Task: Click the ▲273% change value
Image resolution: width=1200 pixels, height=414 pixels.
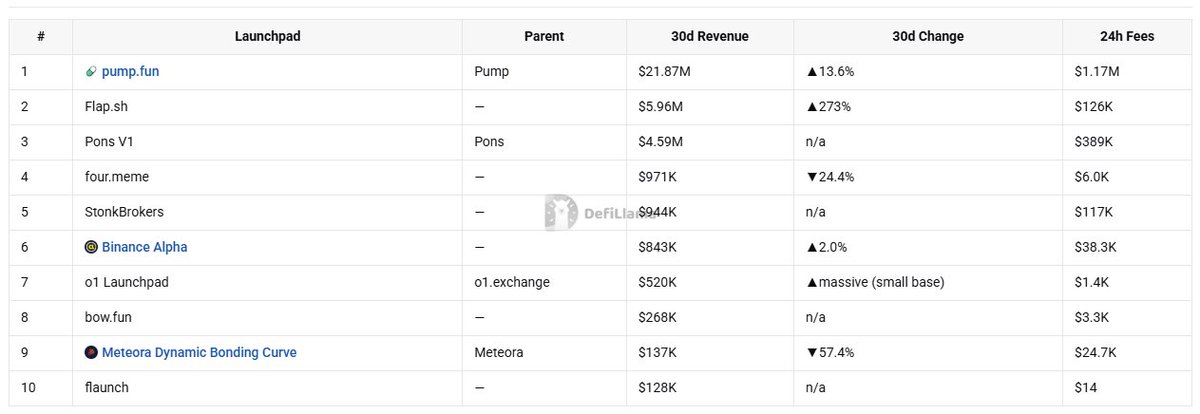Action: (x=828, y=107)
